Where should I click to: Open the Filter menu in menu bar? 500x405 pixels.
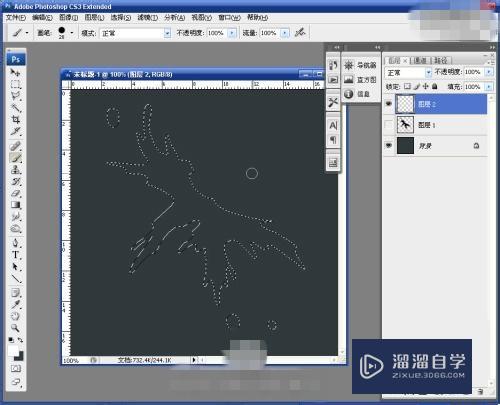pos(147,17)
